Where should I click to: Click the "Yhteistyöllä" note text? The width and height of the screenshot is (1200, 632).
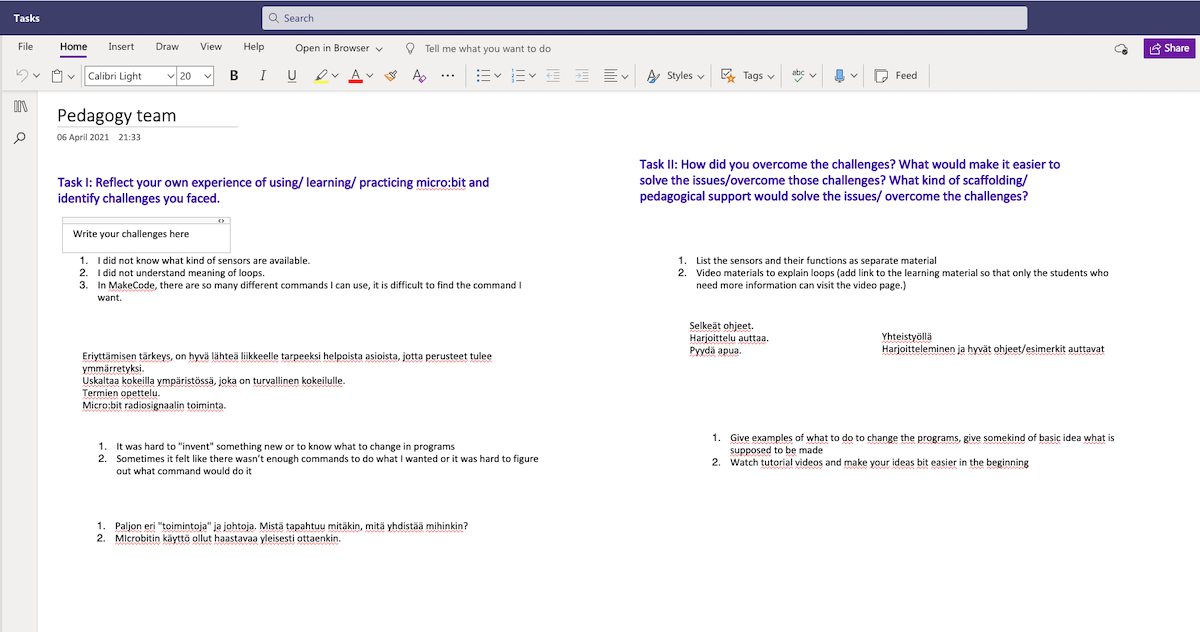[x=906, y=337]
